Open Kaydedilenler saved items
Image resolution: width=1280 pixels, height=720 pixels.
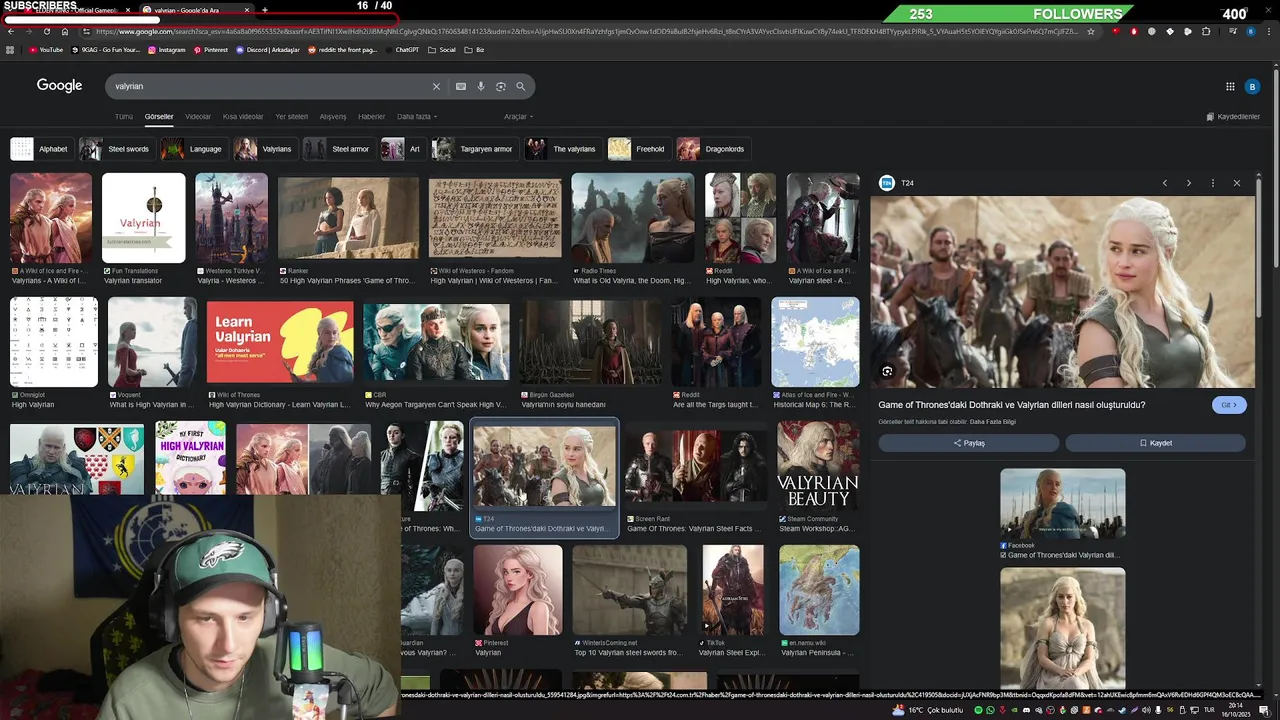pyautogui.click(x=1233, y=116)
